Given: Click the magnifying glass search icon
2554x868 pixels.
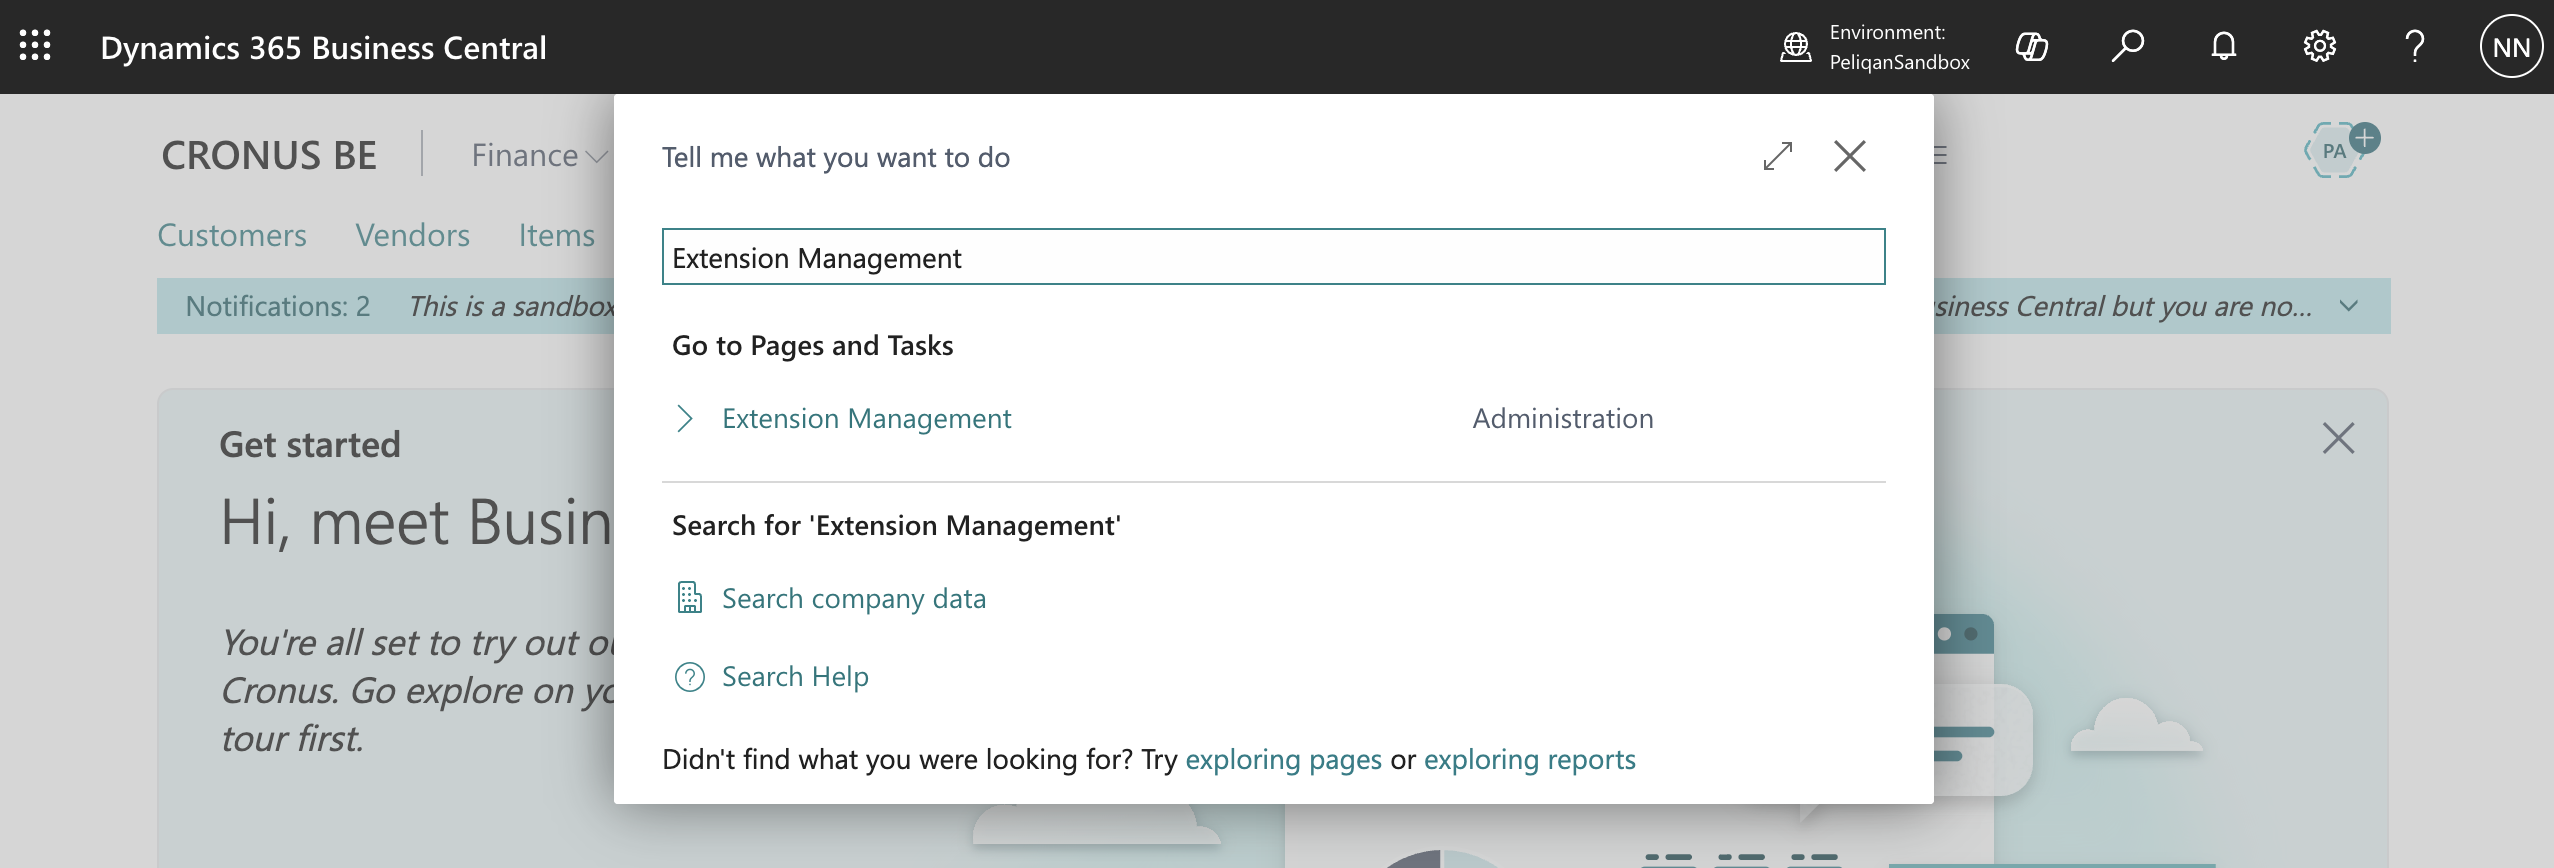Looking at the screenshot, I should point(2127,46).
